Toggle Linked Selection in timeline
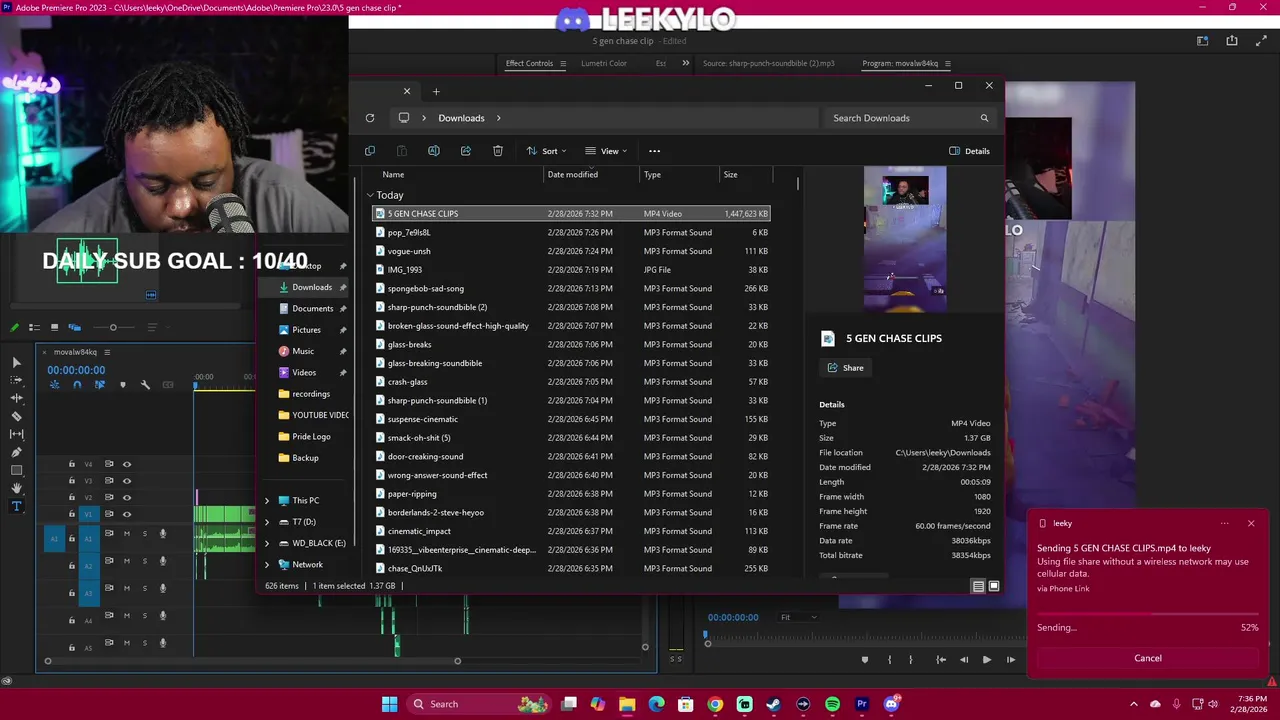This screenshot has height=720, width=1280. pyautogui.click(x=99, y=385)
